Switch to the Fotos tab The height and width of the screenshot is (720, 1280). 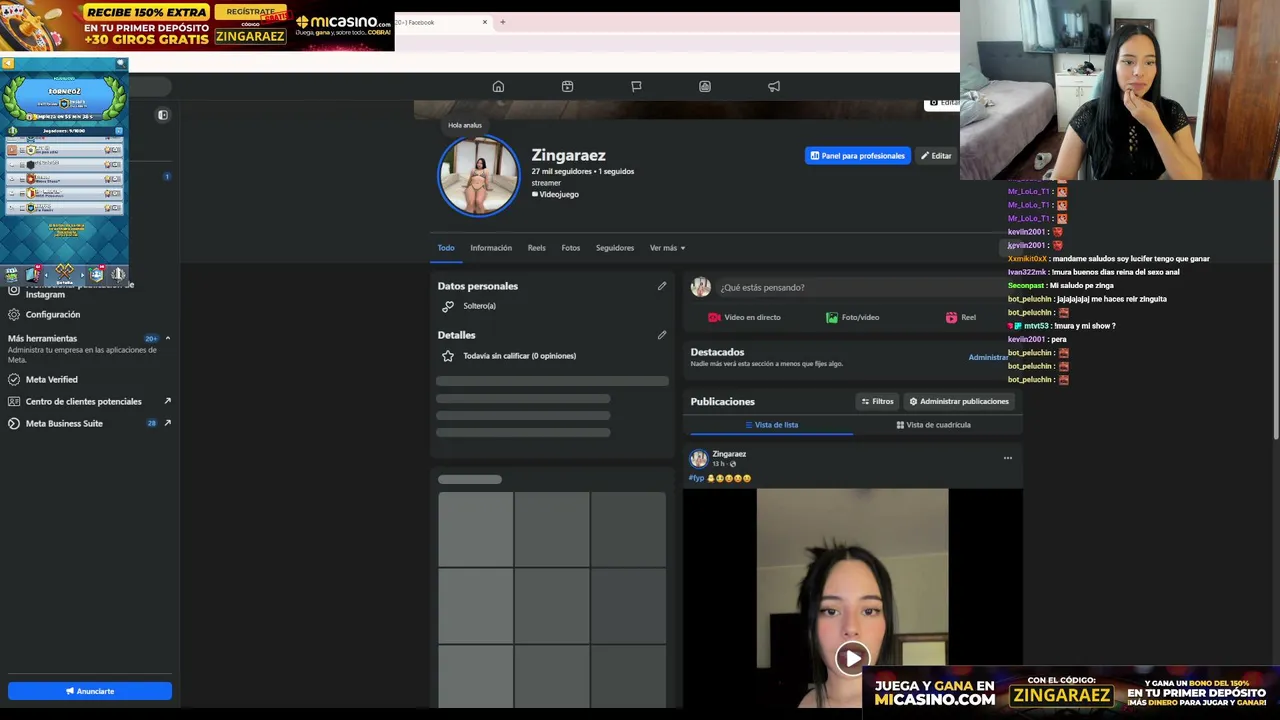(571, 248)
